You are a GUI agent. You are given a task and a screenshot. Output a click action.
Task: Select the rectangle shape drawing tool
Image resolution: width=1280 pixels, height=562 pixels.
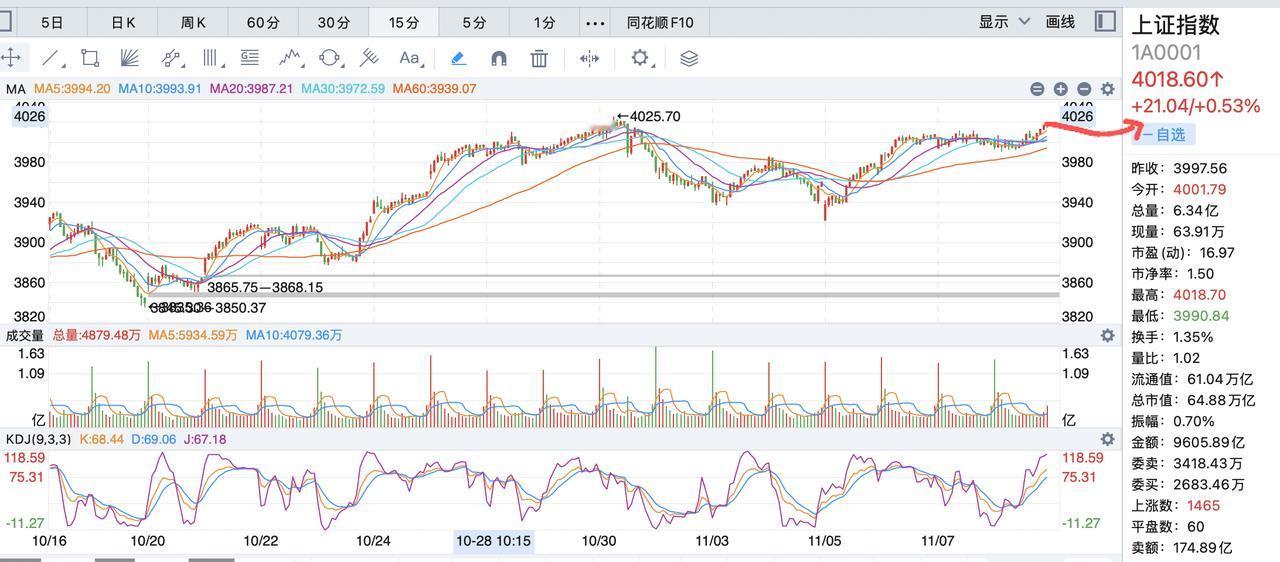[x=90, y=58]
